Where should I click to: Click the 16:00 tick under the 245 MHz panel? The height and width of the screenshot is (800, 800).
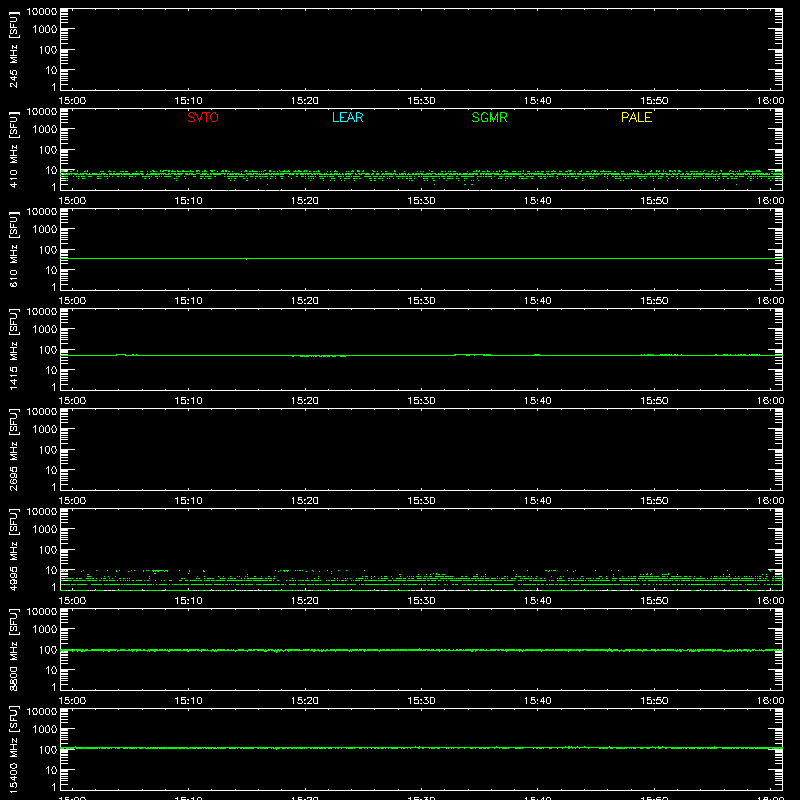click(x=770, y=101)
